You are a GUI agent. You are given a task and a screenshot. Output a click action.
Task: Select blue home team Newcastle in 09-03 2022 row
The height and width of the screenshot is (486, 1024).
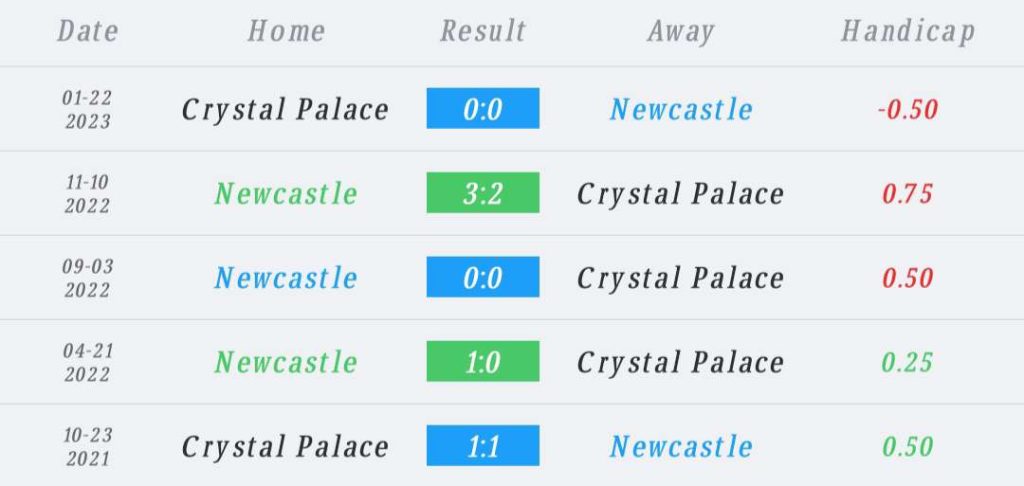pyautogui.click(x=286, y=278)
